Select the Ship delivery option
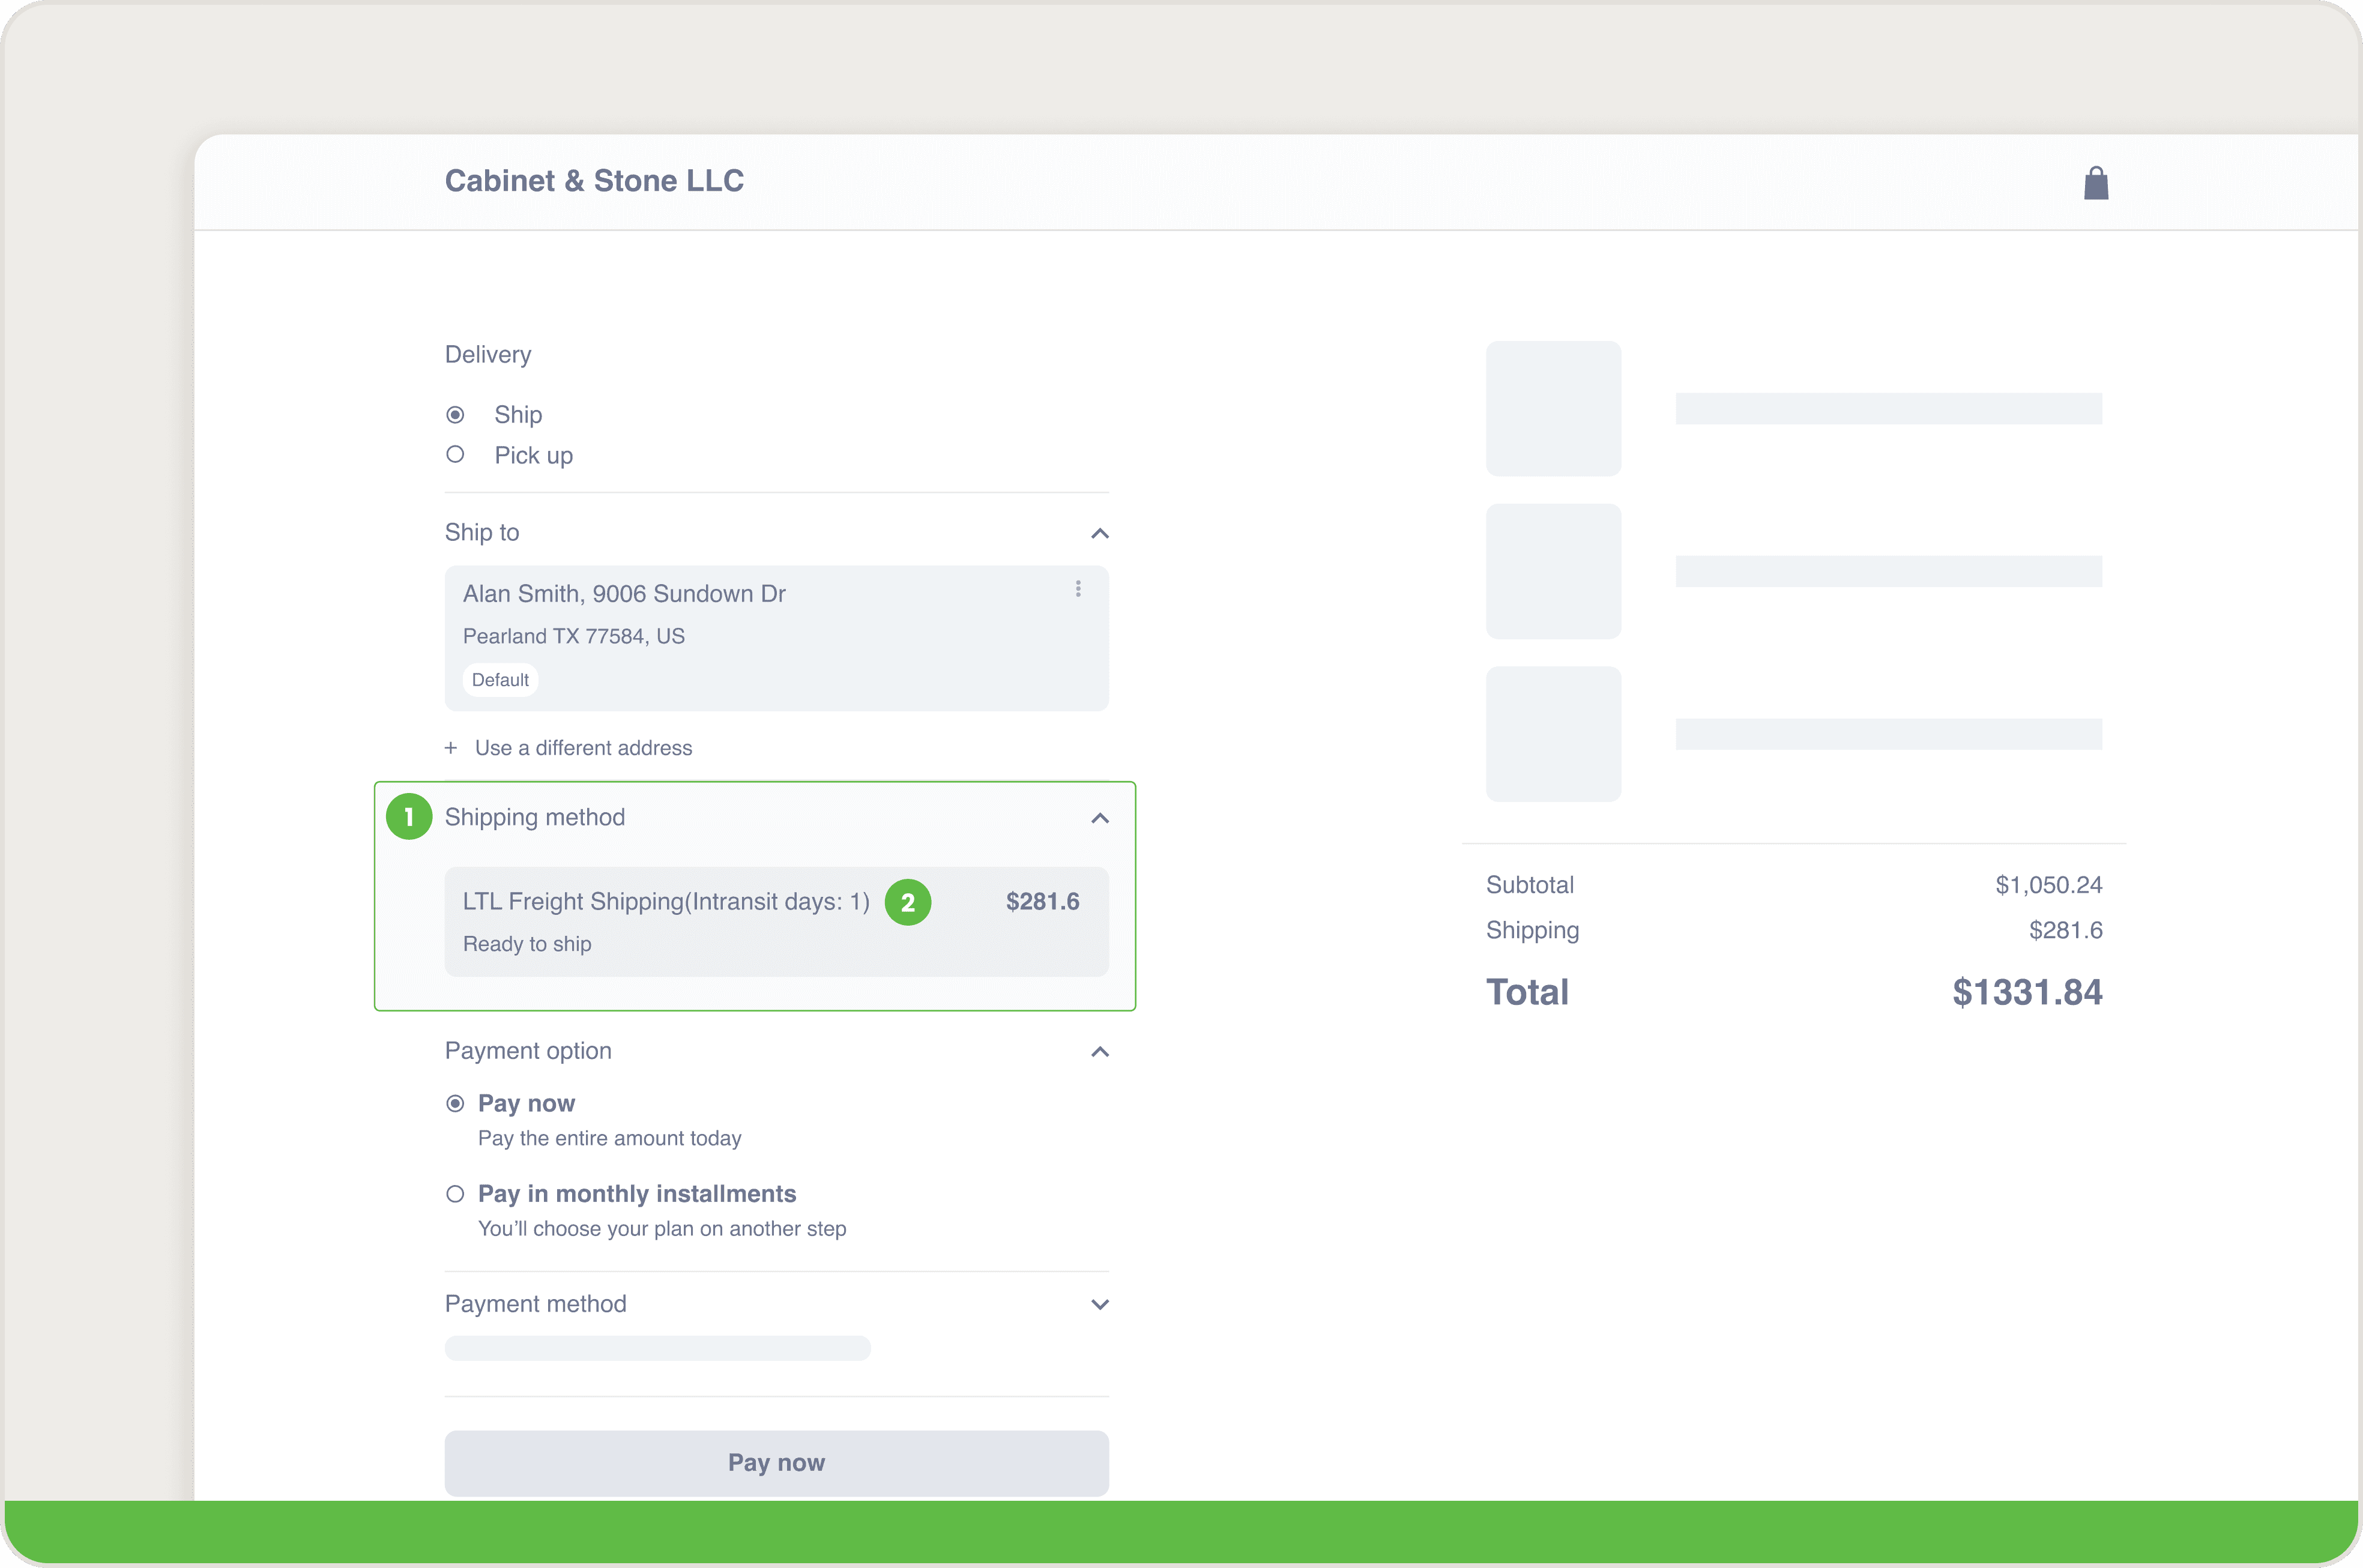 455,414
